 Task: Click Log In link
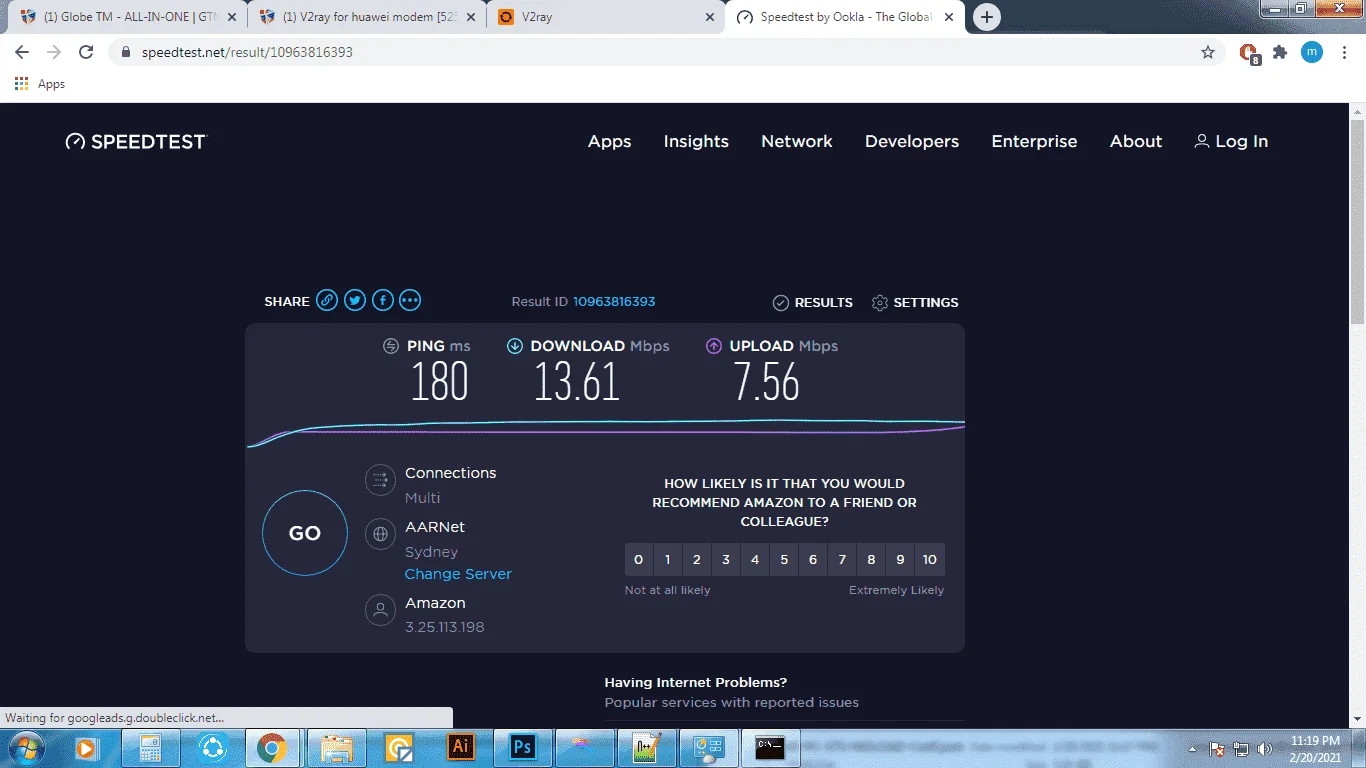click(1231, 141)
